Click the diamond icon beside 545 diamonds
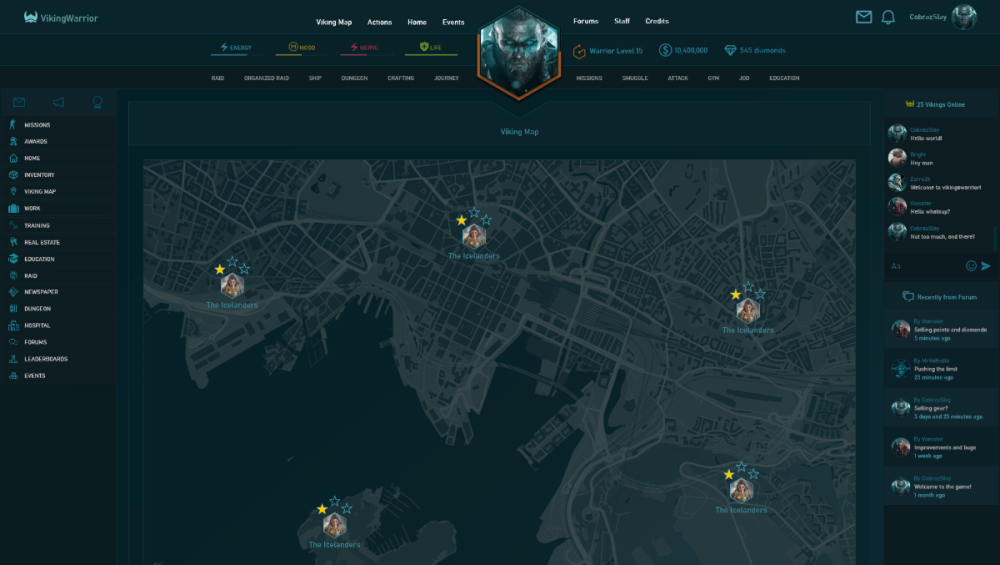Viewport: 1000px width, 565px height. coord(731,50)
